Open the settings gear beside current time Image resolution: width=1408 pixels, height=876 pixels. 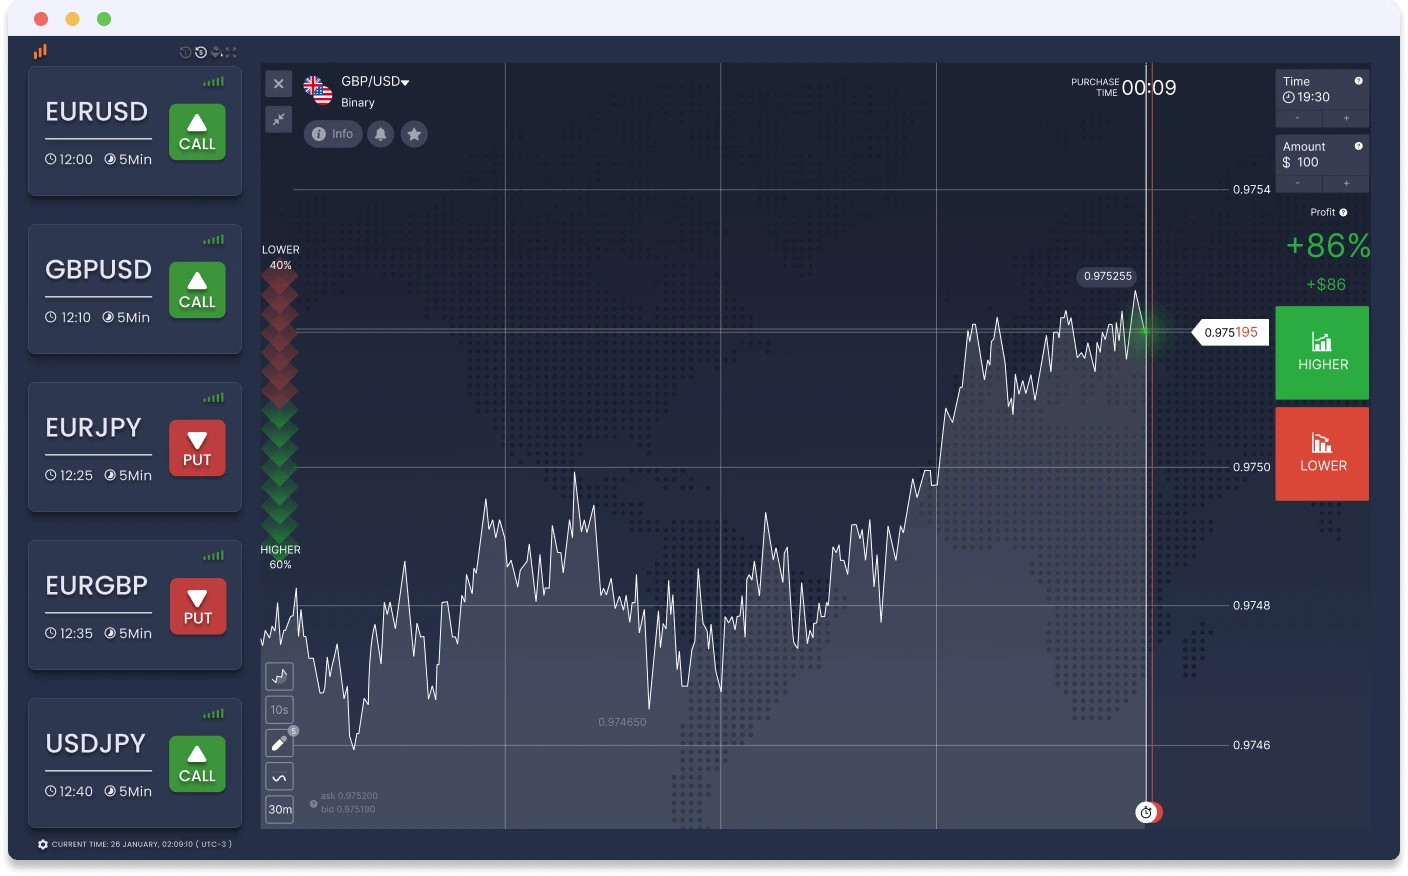(x=43, y=844)
